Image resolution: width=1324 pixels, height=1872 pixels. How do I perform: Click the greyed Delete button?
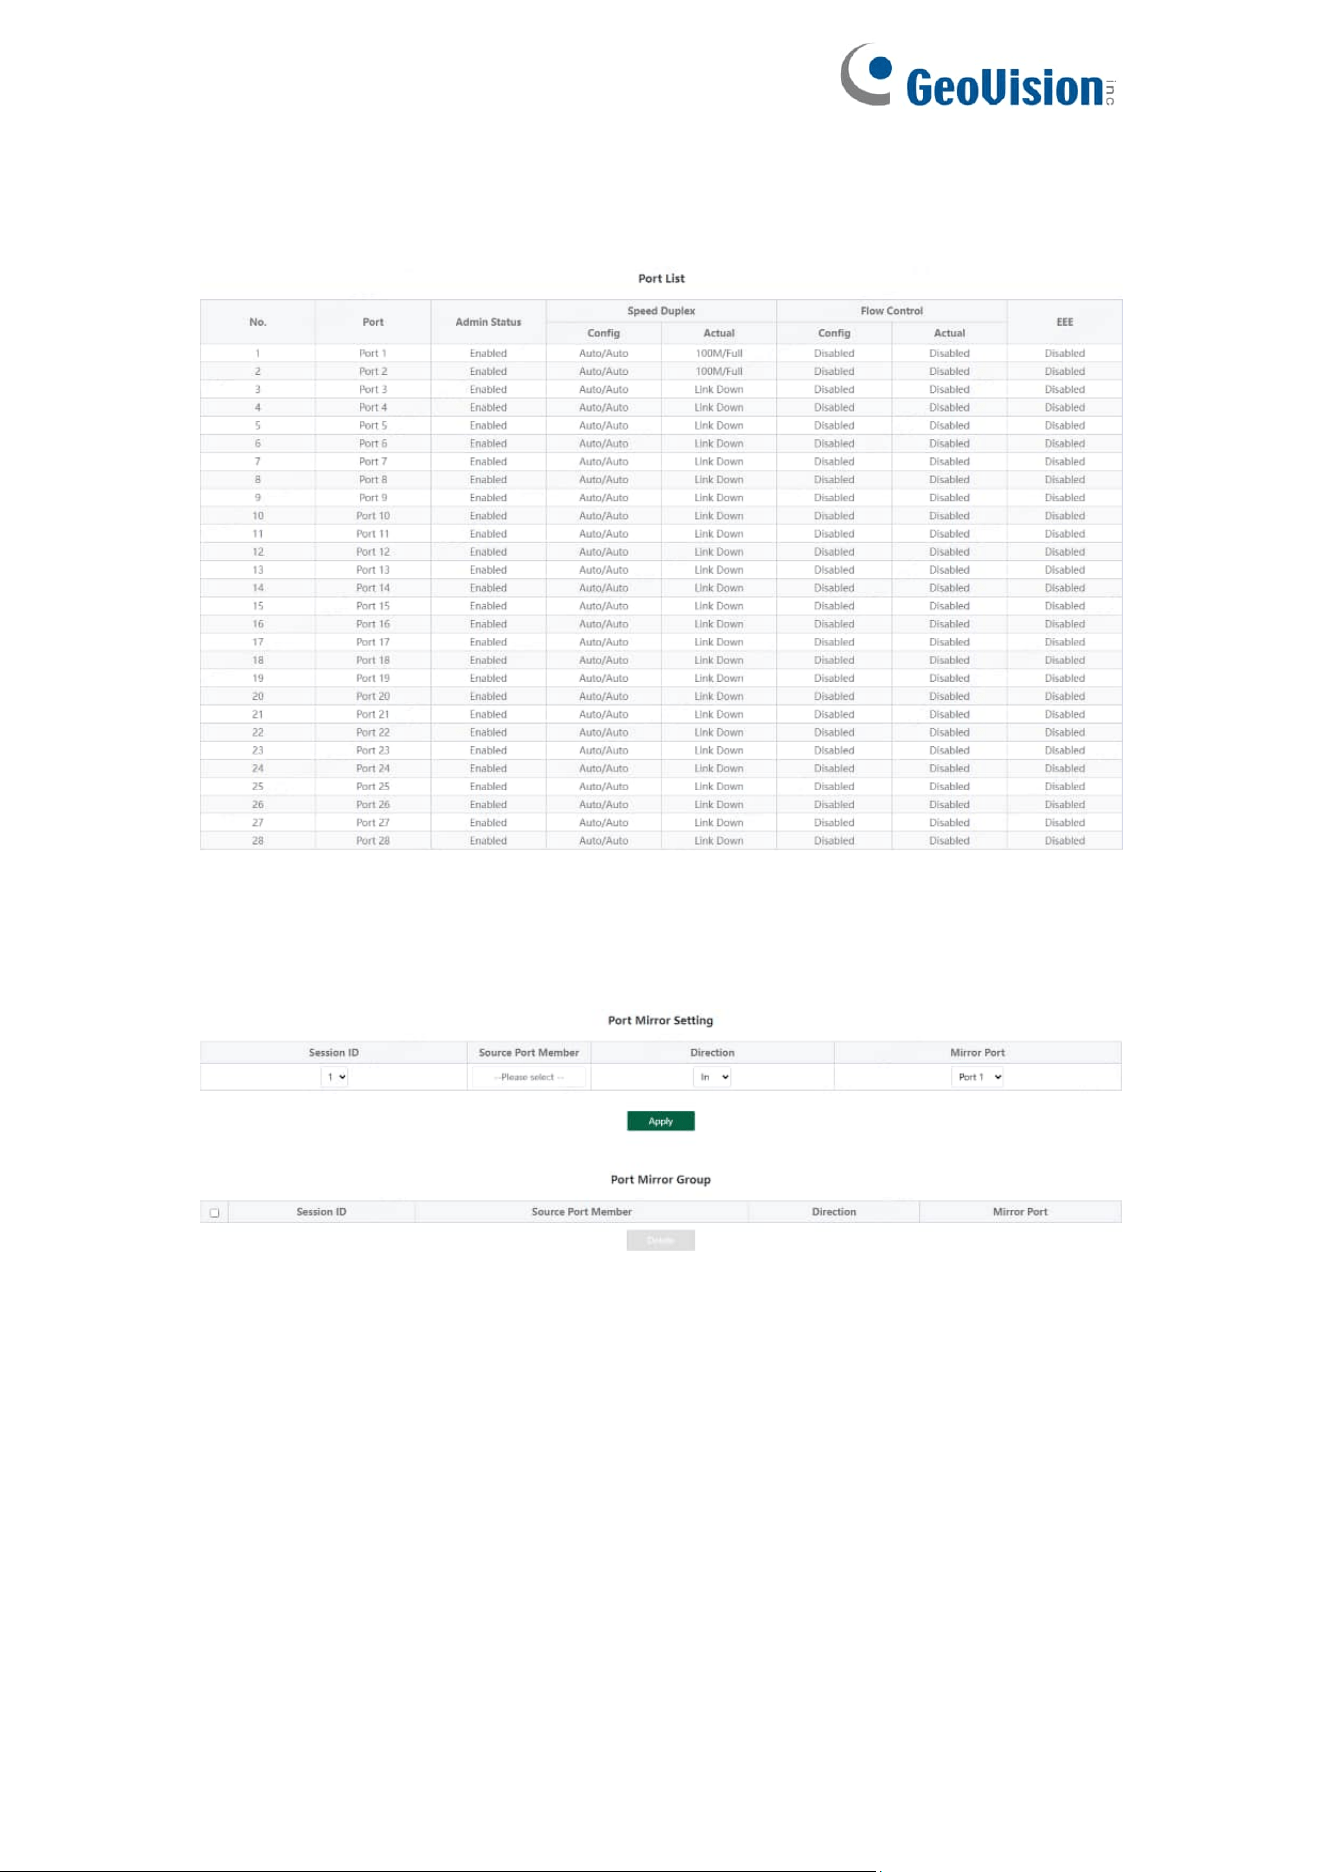[x=661, y=1240]
